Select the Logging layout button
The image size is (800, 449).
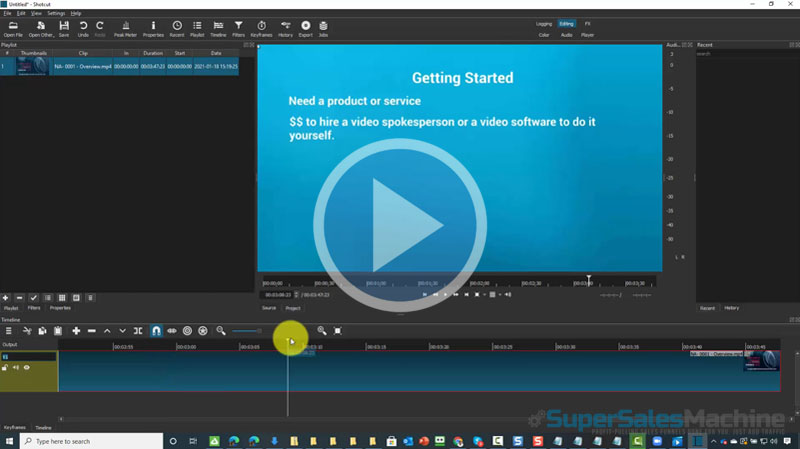coord(544,23)
